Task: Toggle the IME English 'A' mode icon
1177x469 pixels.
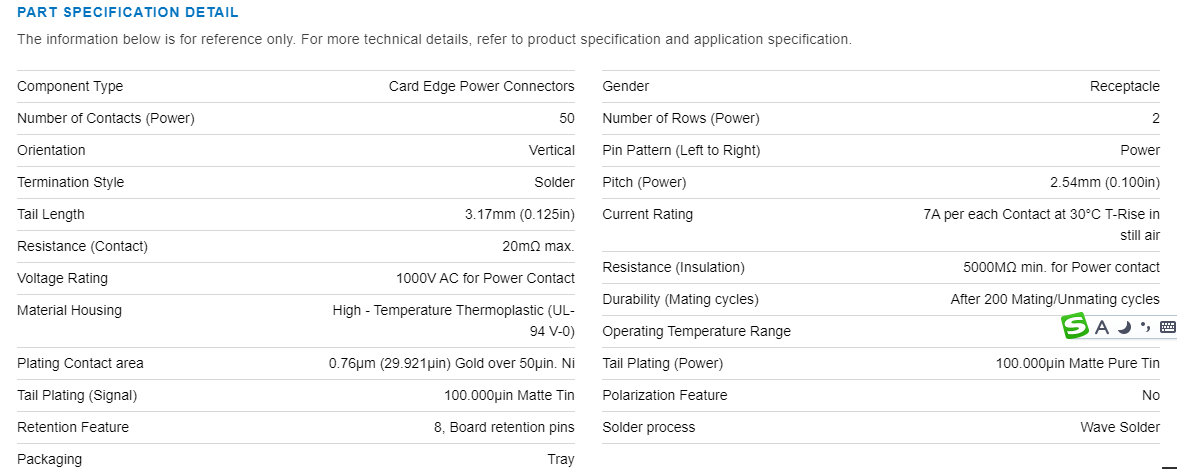Action: pyautogui.click(x=1102, y=327)
